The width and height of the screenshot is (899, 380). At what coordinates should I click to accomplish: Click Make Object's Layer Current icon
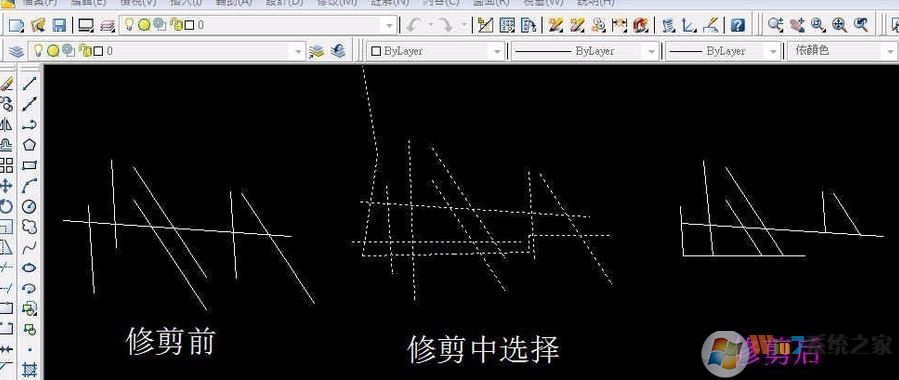[316, 51]
